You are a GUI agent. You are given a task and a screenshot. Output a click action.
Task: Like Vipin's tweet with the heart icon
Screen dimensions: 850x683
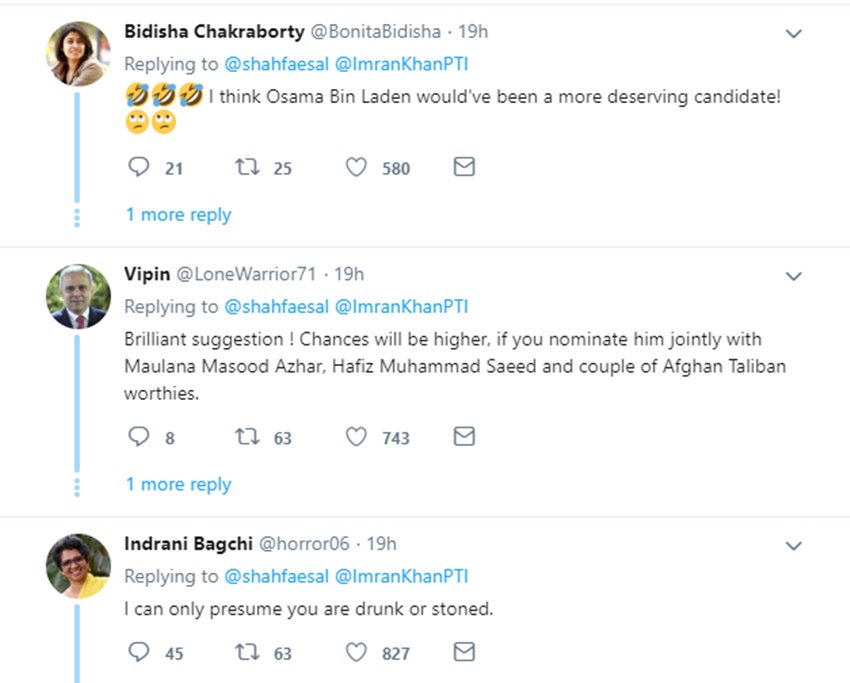[356, 437]
